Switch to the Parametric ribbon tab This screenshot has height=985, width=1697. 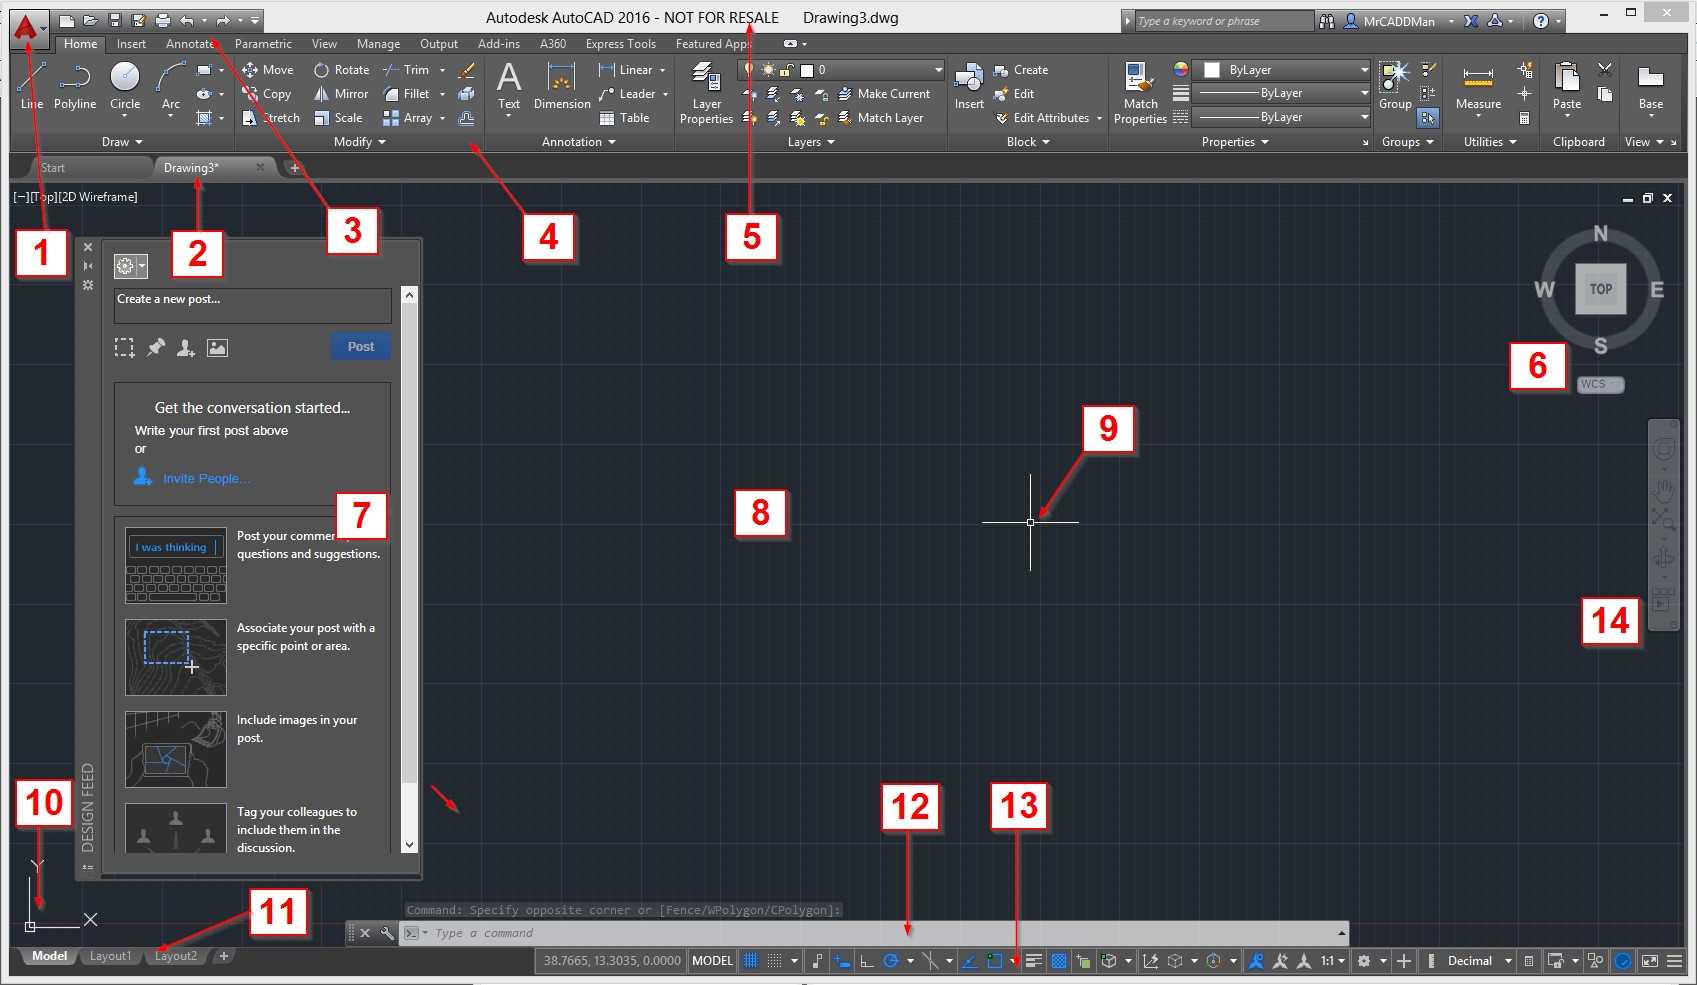click(262, 43)
